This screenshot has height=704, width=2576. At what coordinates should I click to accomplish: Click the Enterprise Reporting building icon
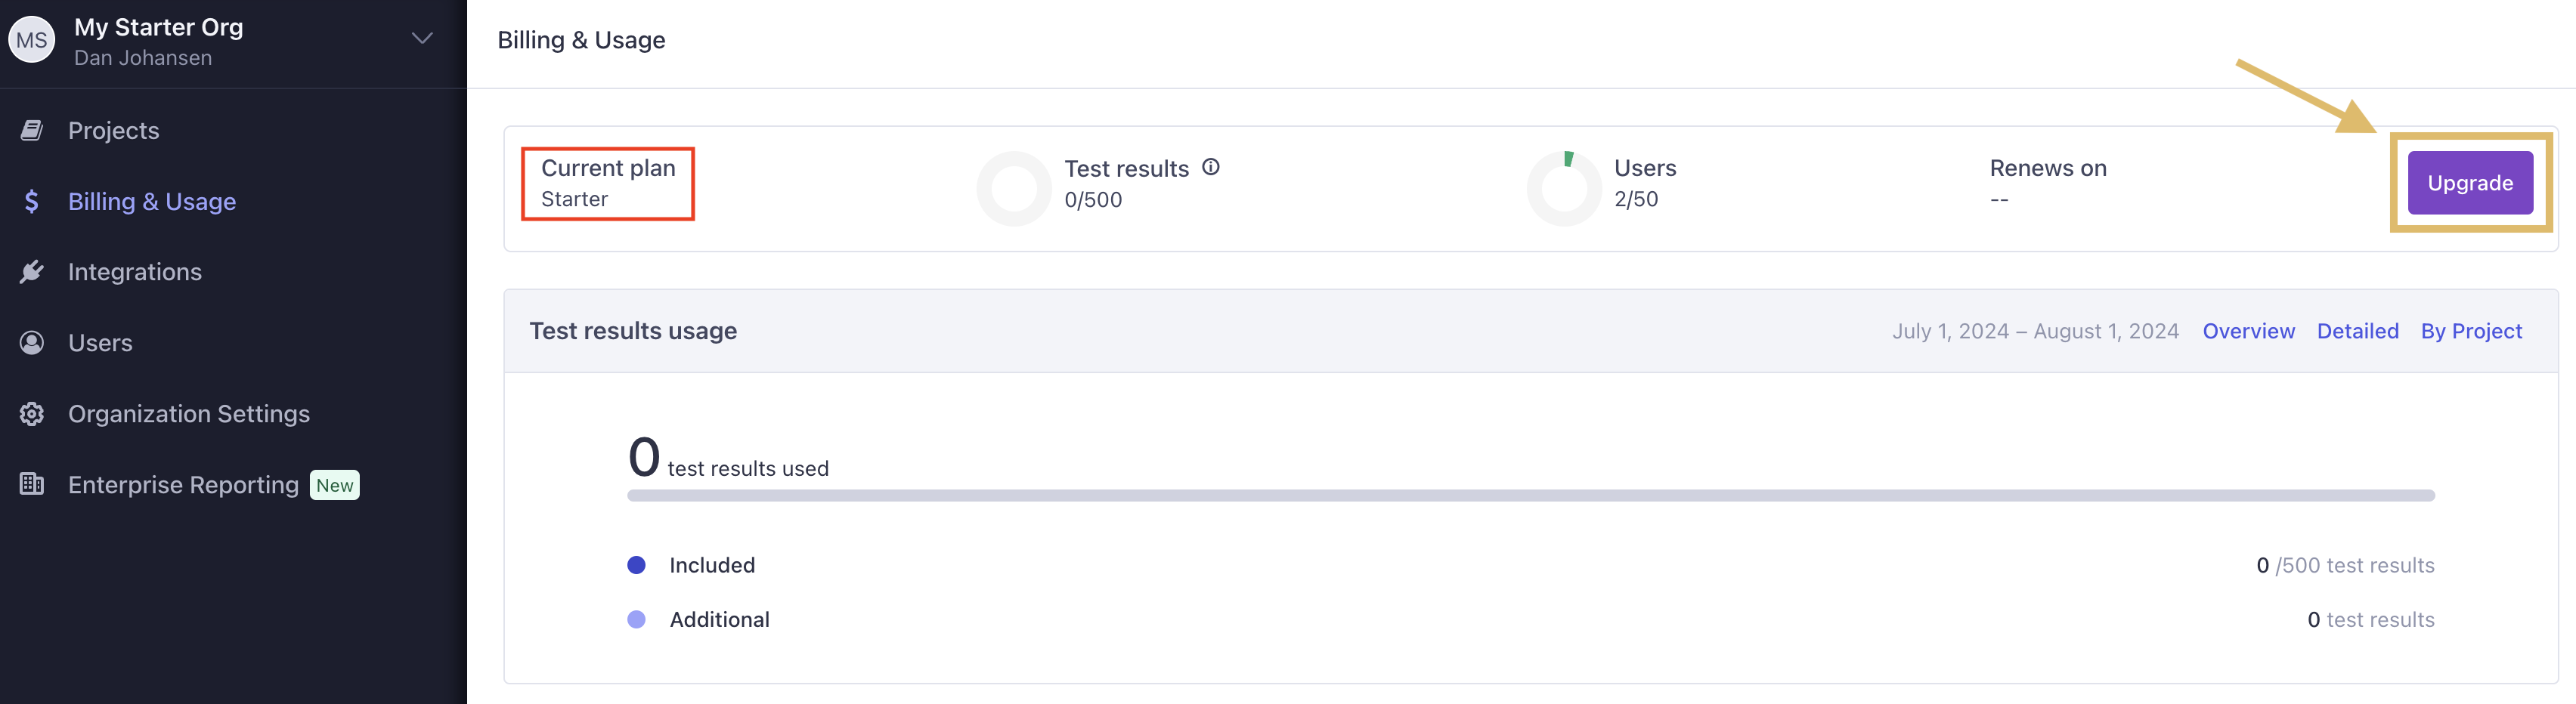pyautogui.click(x=32, y=484)
